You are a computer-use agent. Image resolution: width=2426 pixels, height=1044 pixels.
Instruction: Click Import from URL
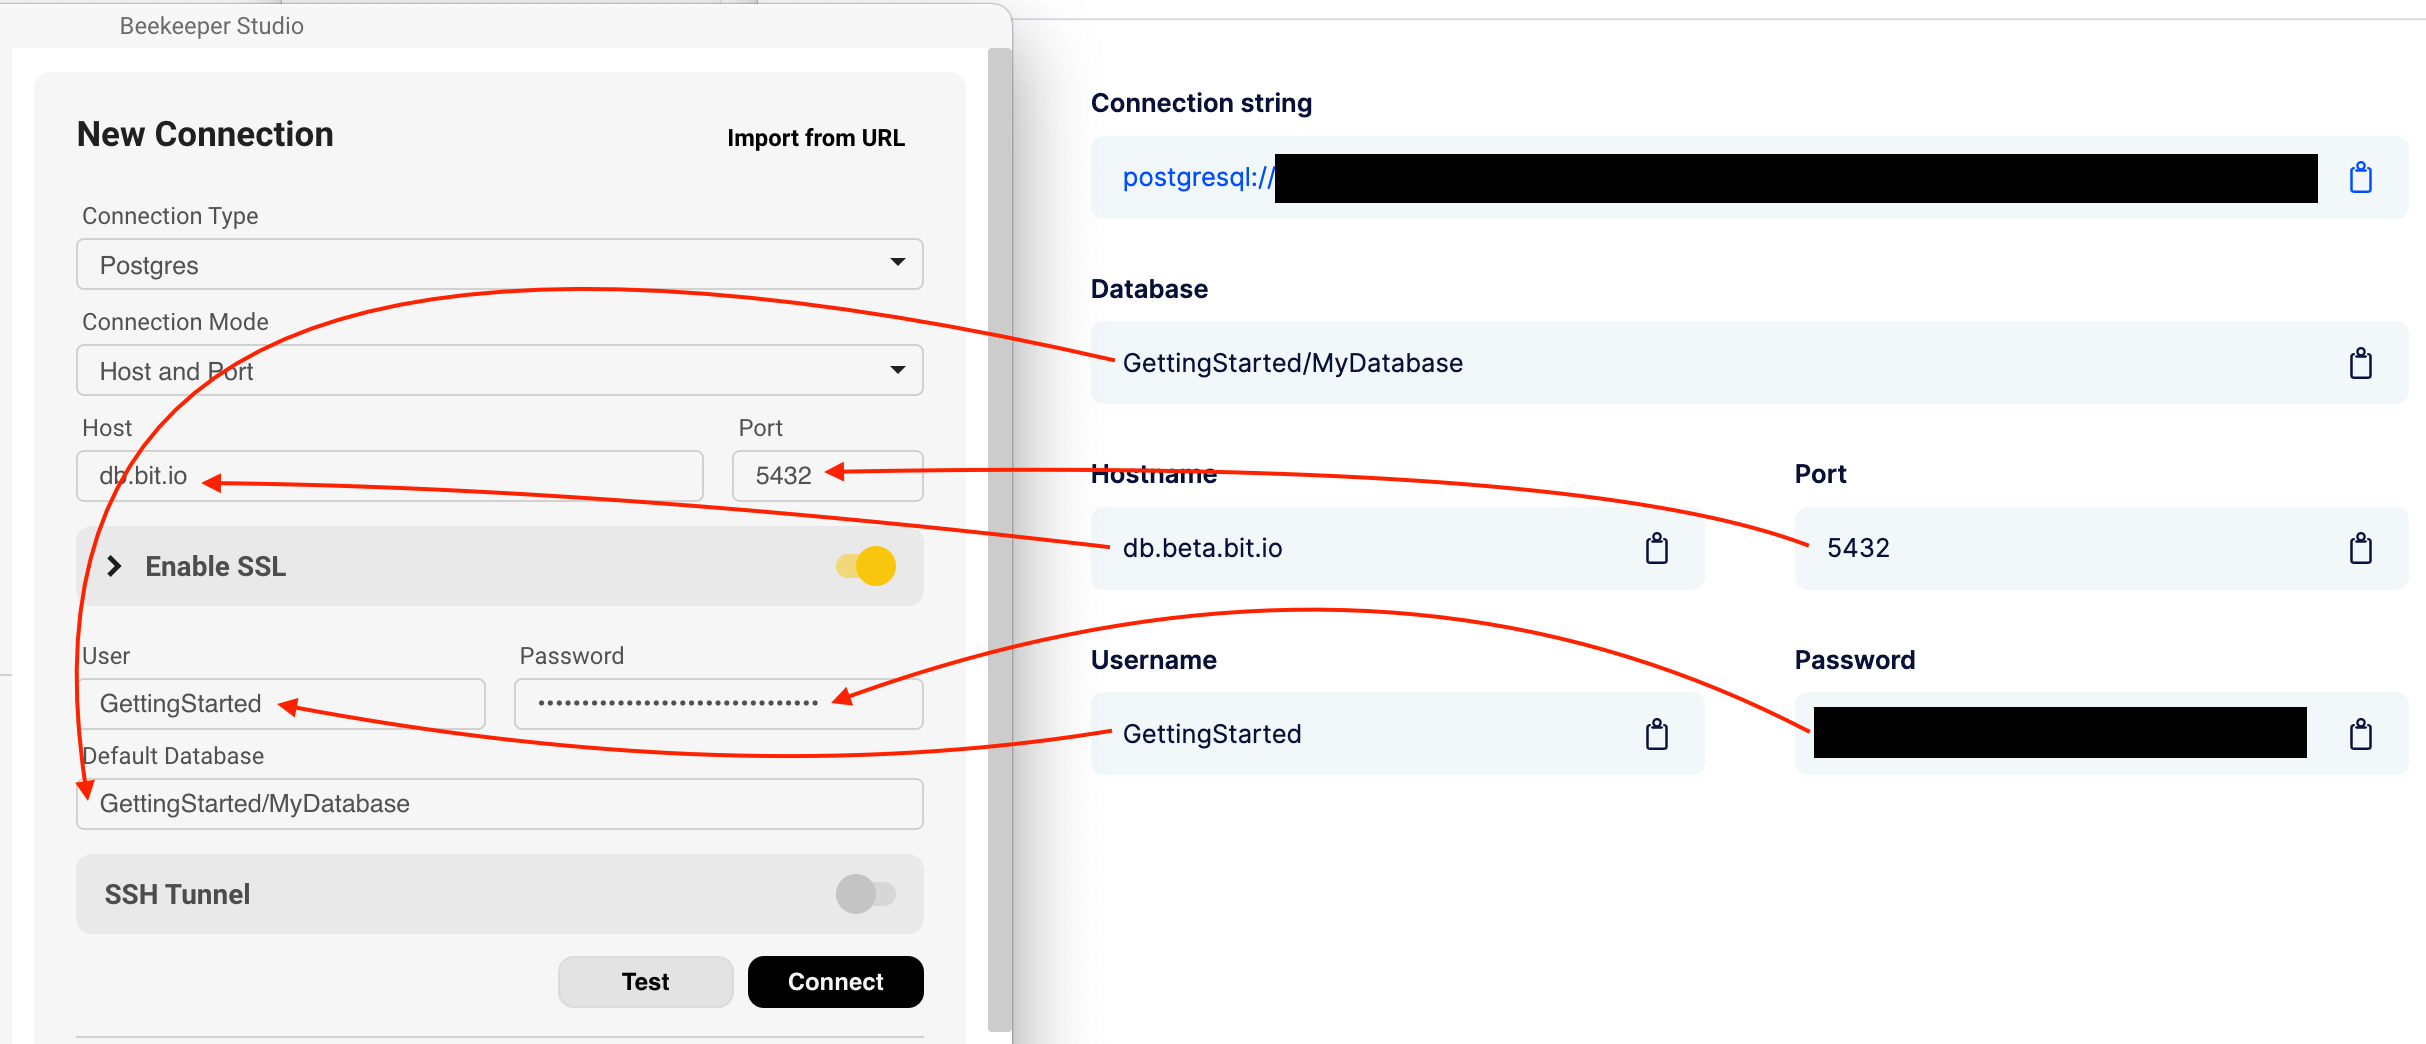pos(816,138)
